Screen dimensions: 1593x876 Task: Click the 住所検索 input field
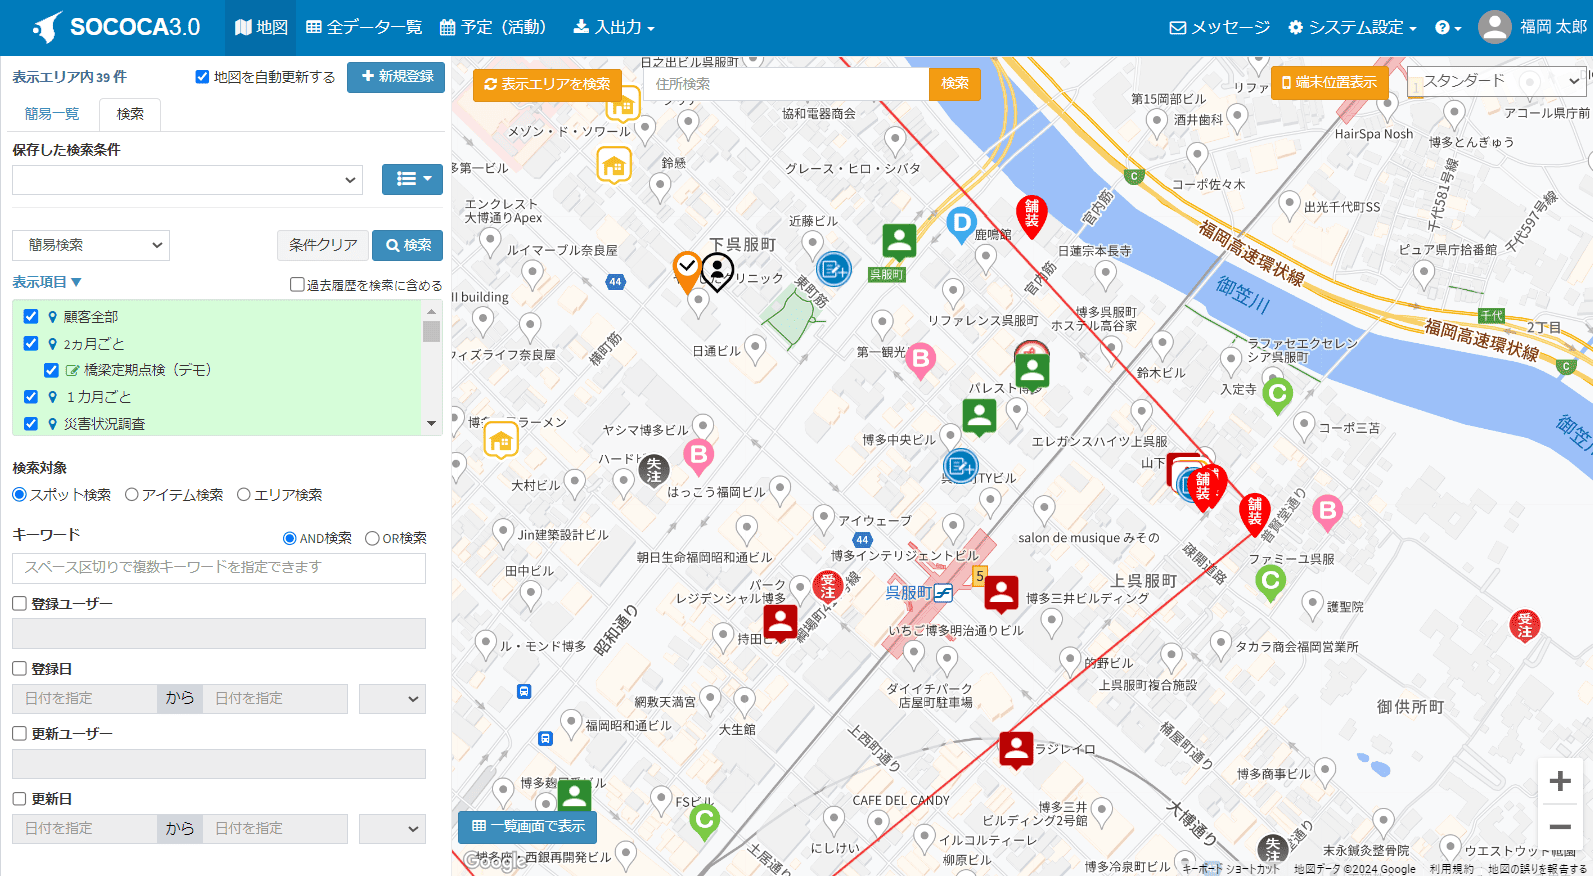[786, 84]
